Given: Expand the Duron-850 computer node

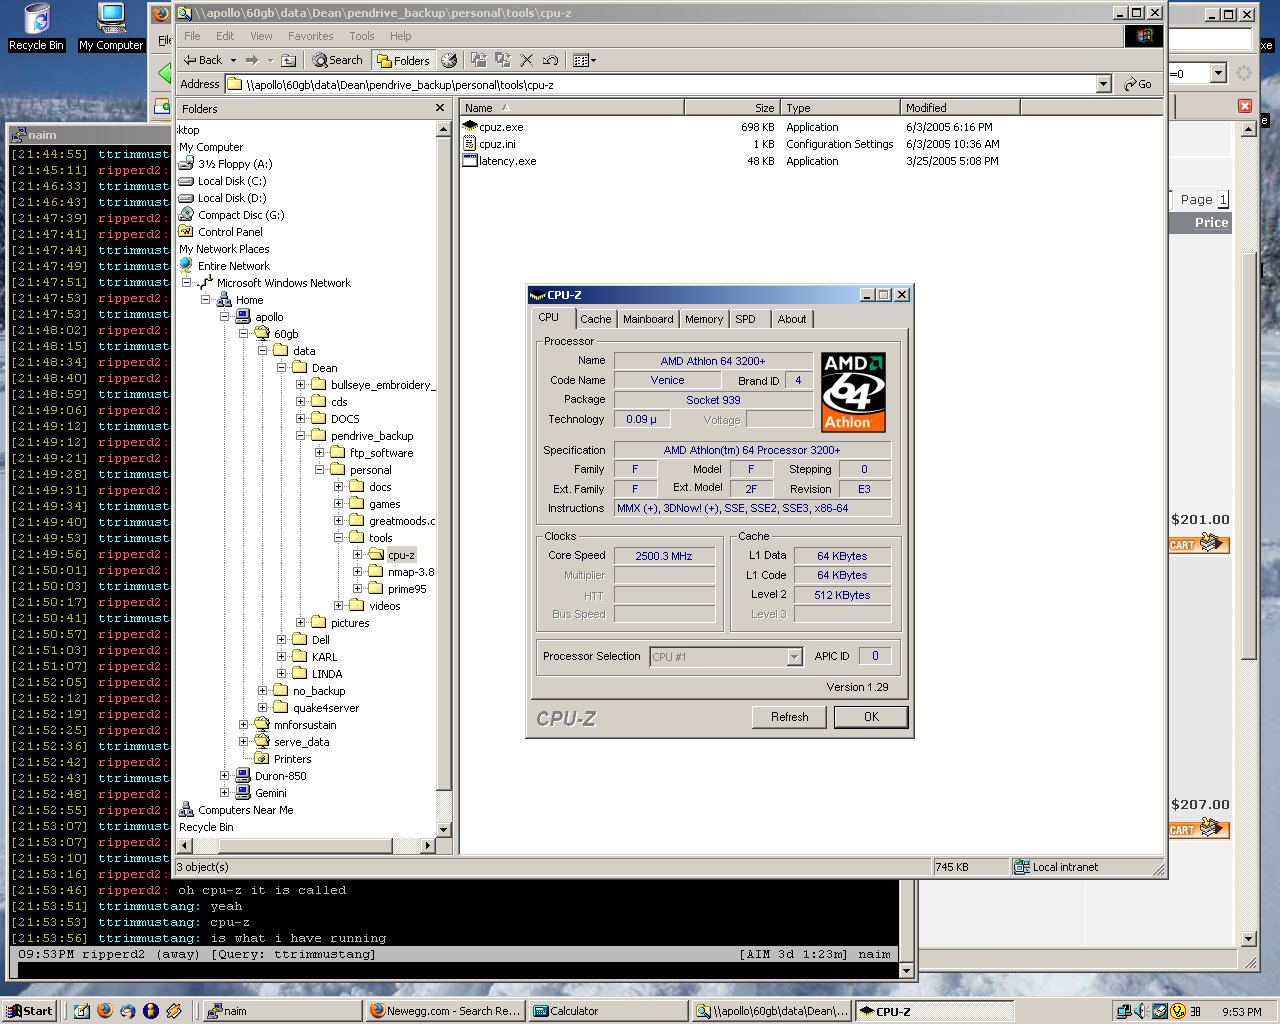Looking at the screenshot, I should click(224, 776).
